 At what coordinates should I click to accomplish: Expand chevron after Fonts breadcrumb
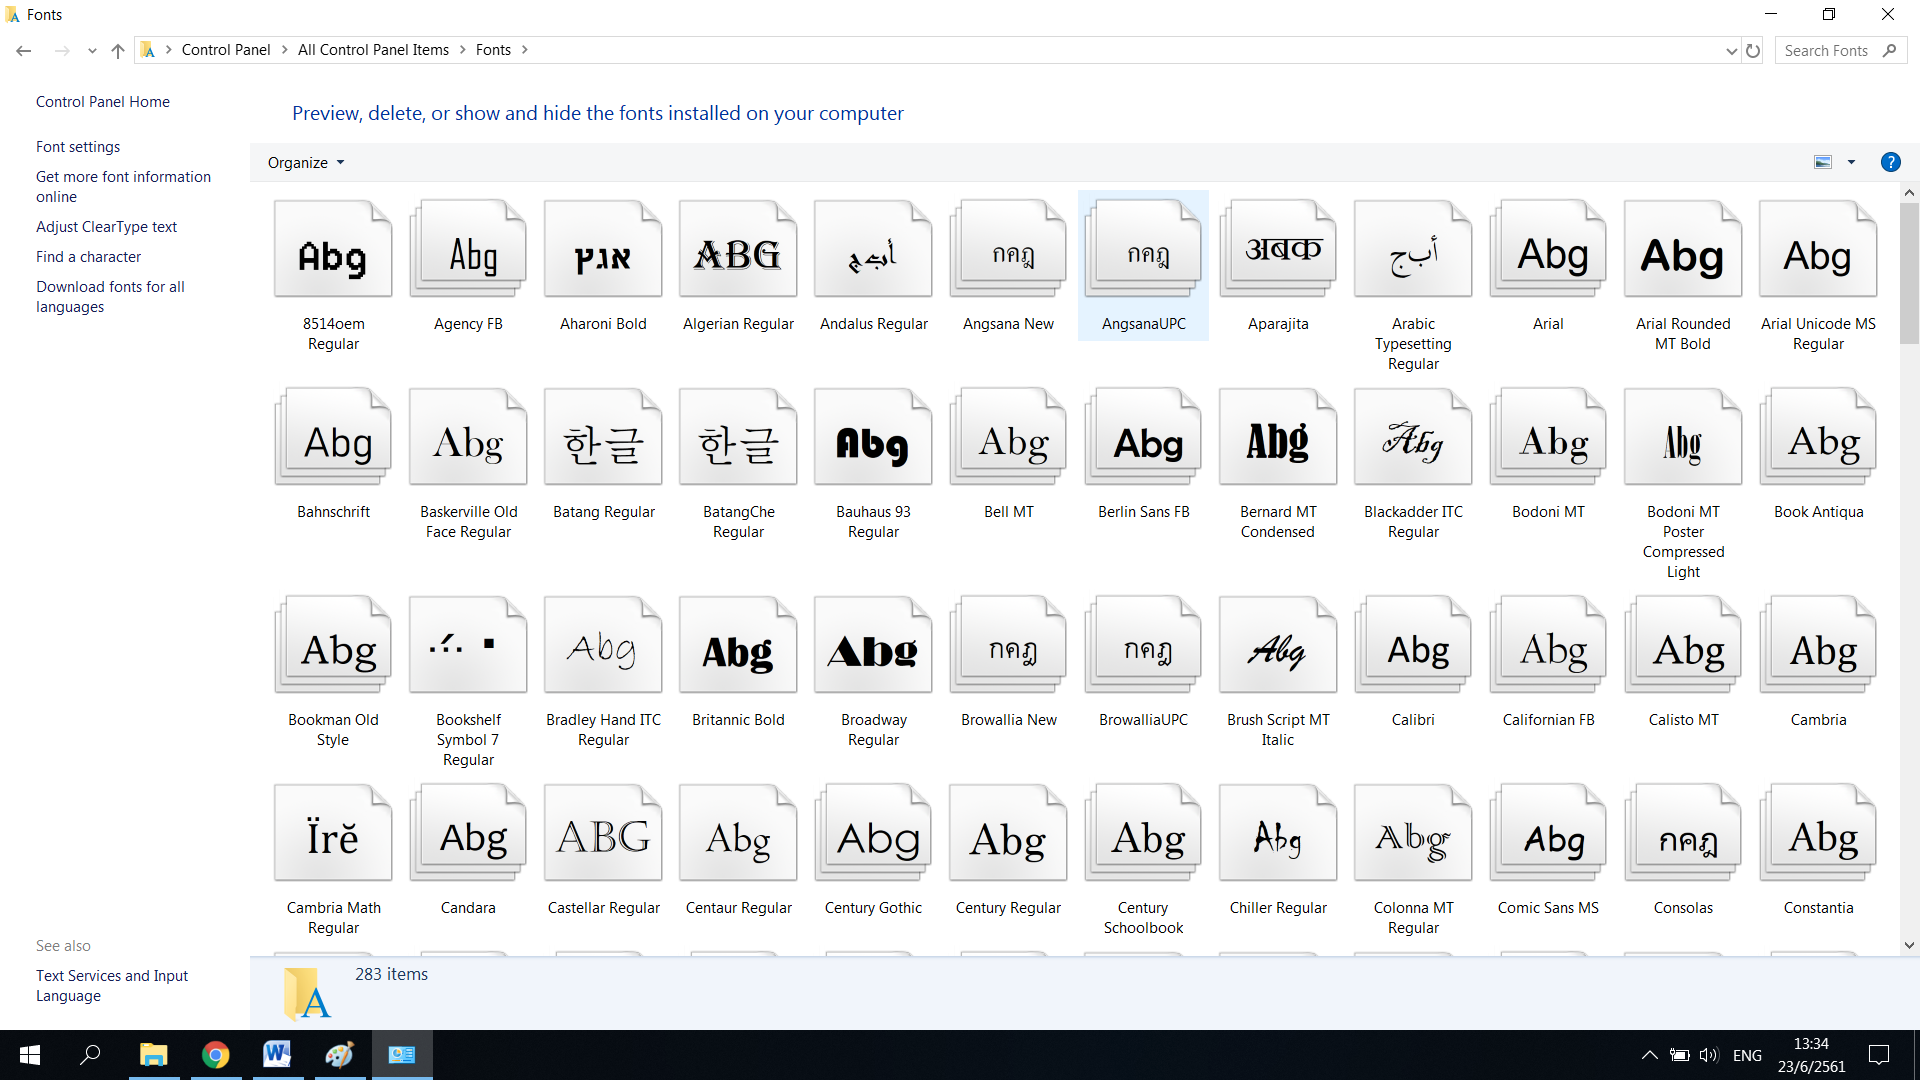524,50
